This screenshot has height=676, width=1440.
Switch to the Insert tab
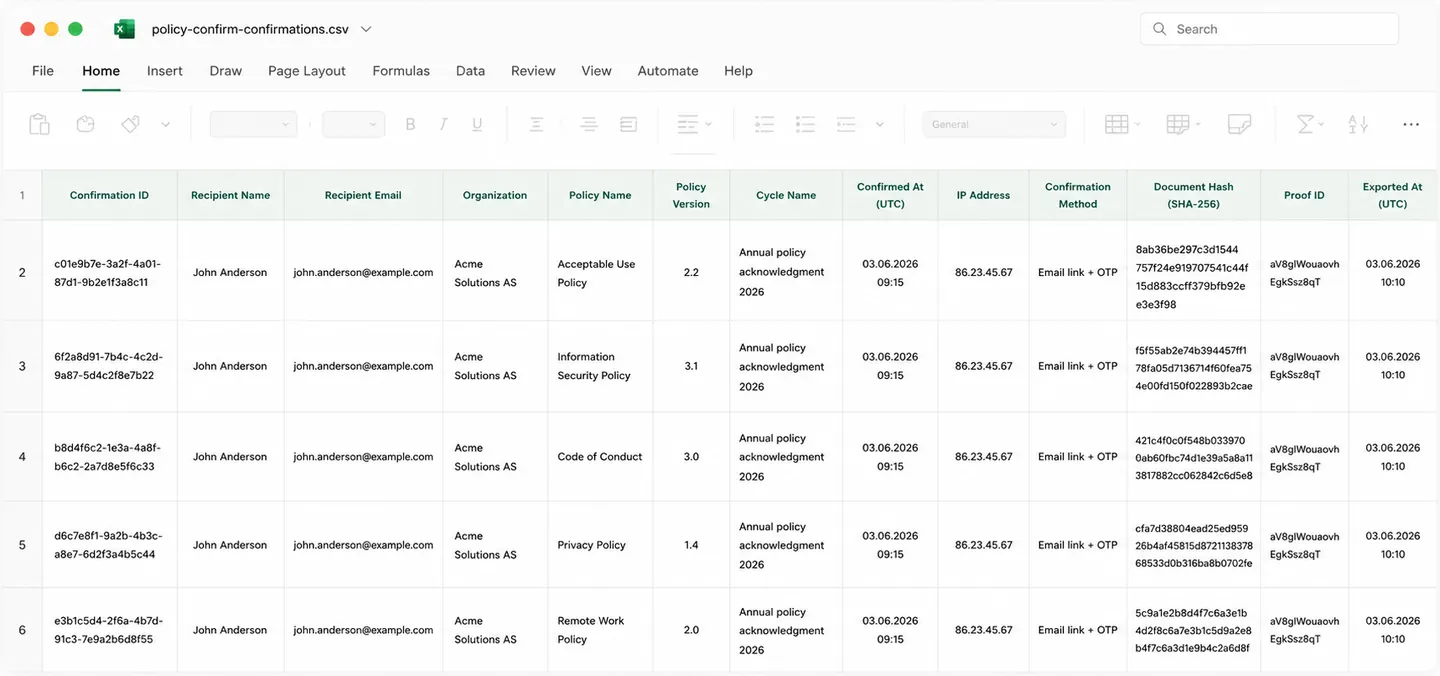[x=165, y=71]
